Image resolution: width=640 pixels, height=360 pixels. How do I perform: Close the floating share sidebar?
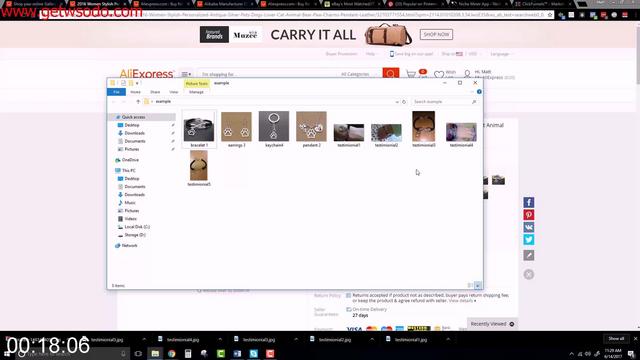click(529, 274)
